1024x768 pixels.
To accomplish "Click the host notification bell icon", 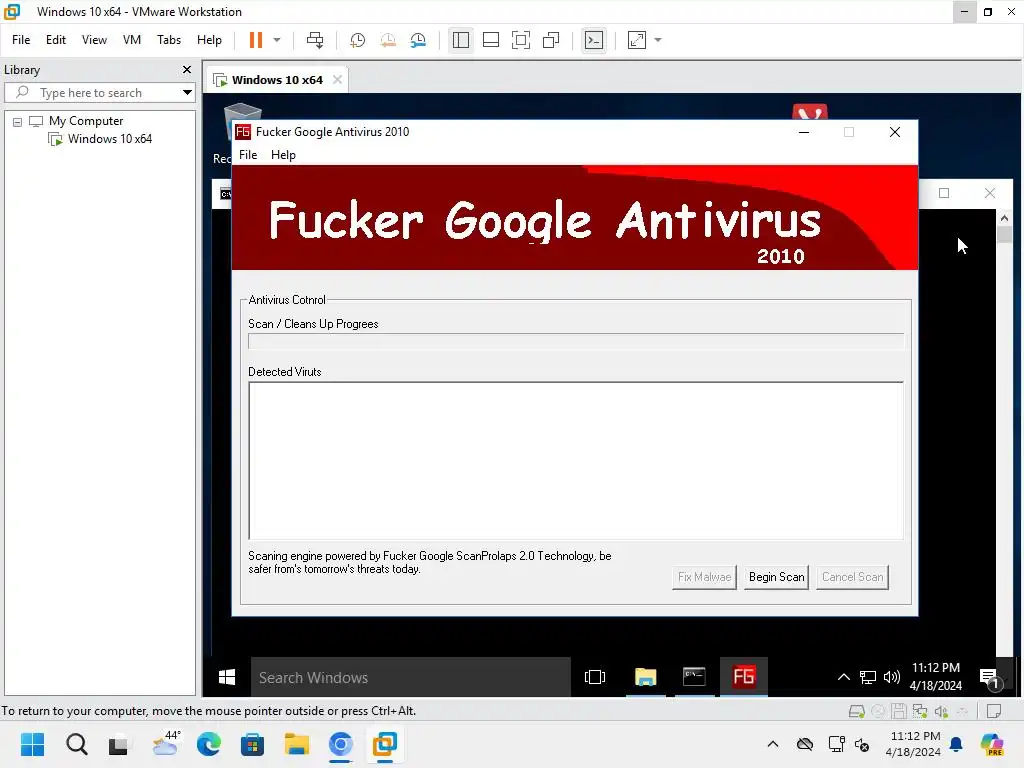I will (956, 744).
